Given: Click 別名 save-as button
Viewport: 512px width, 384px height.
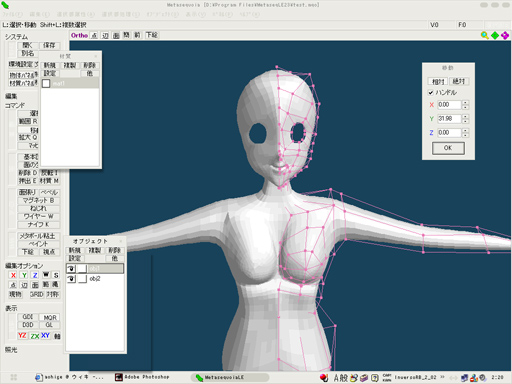Looking at the screenshot, I should point(28,53).
